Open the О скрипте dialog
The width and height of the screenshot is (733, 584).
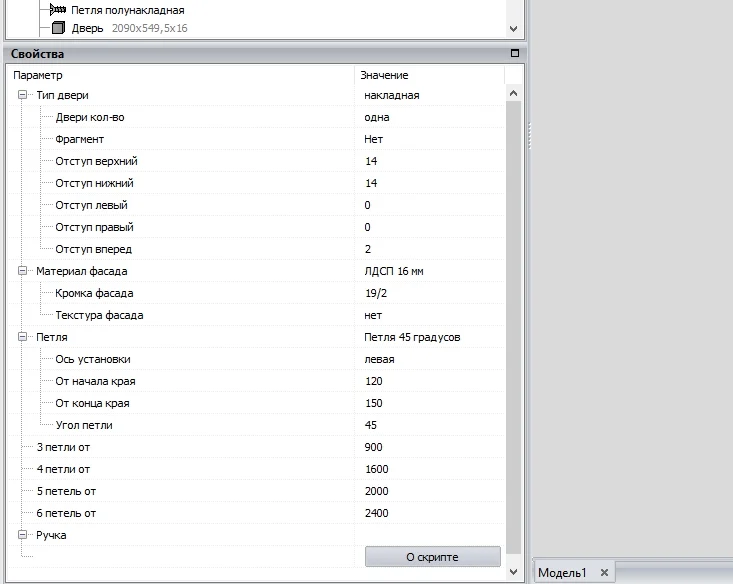click(432, 557)
